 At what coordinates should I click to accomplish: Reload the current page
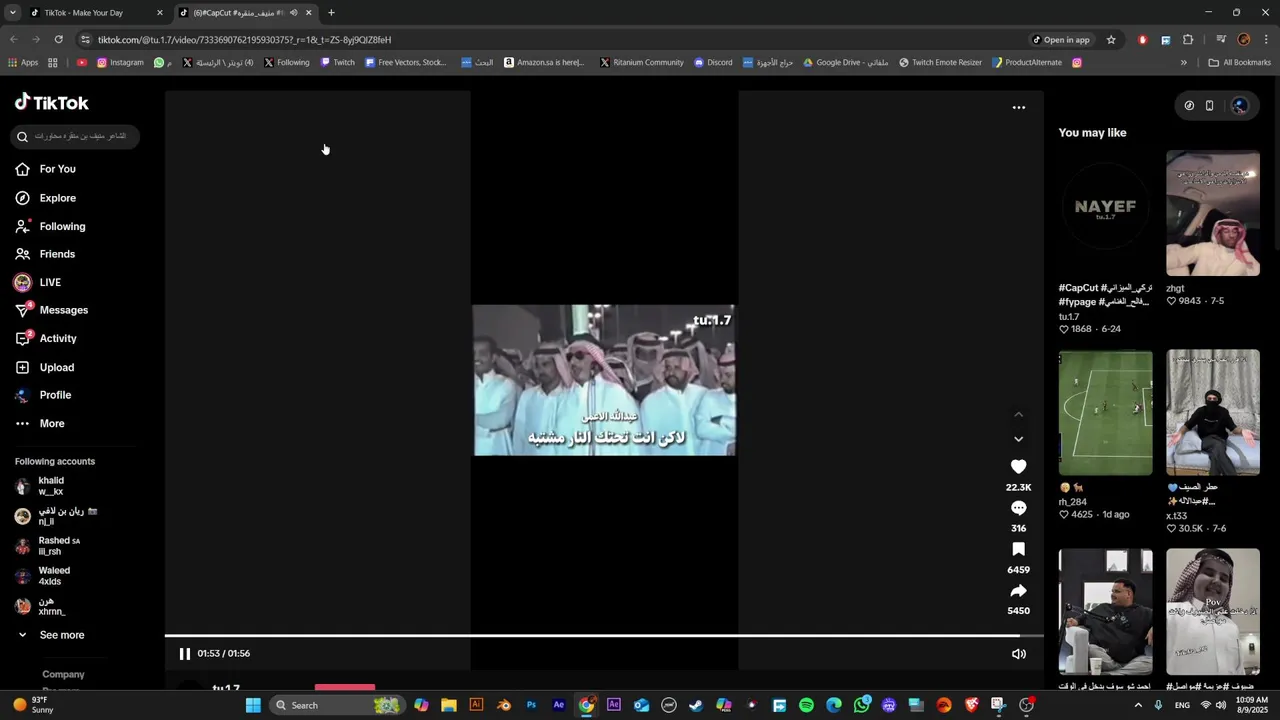(58, 40)
